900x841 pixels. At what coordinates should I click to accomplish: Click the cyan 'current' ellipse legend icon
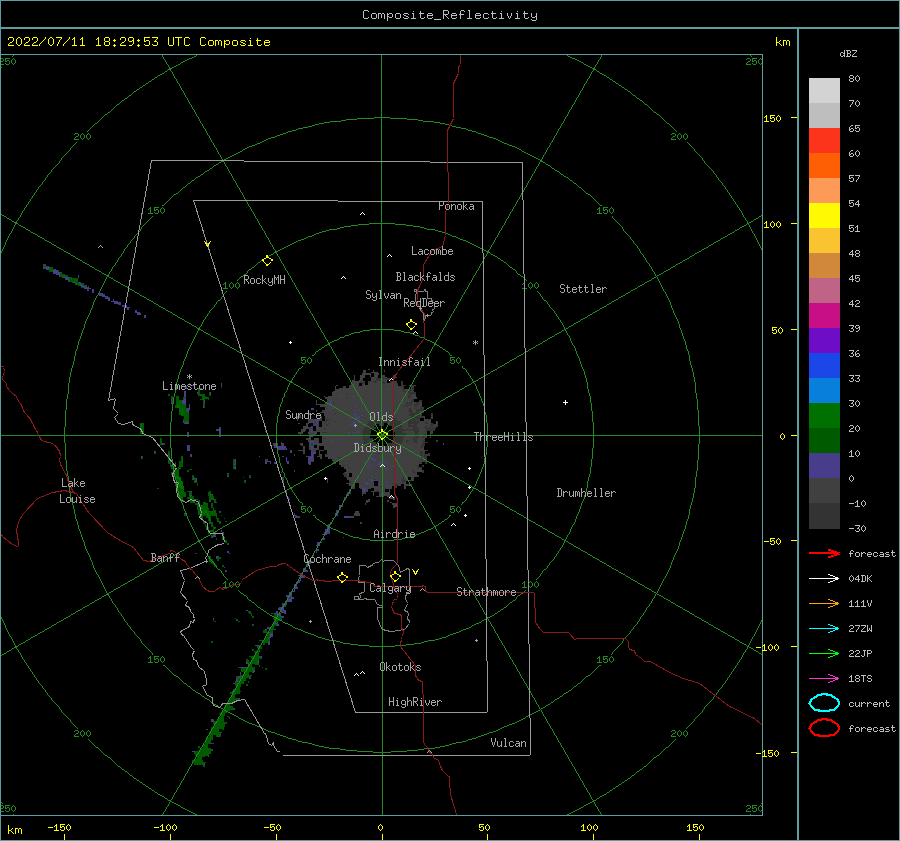[x=824, y=703]
